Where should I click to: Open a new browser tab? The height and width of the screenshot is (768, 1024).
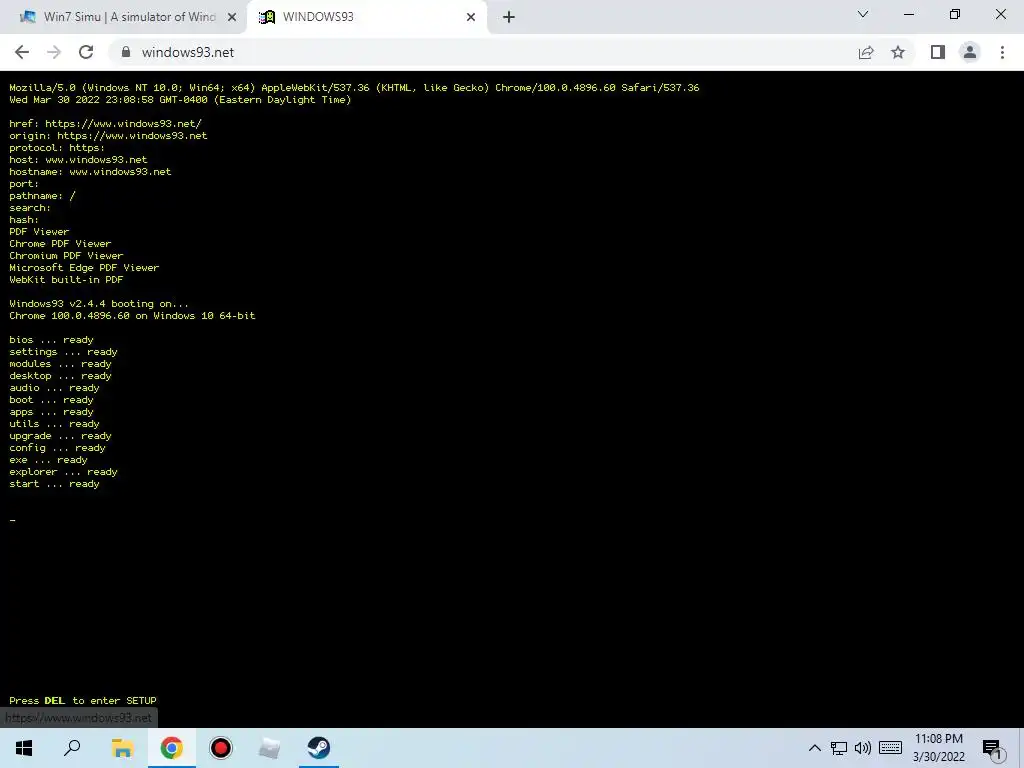[x=509, y=17]
